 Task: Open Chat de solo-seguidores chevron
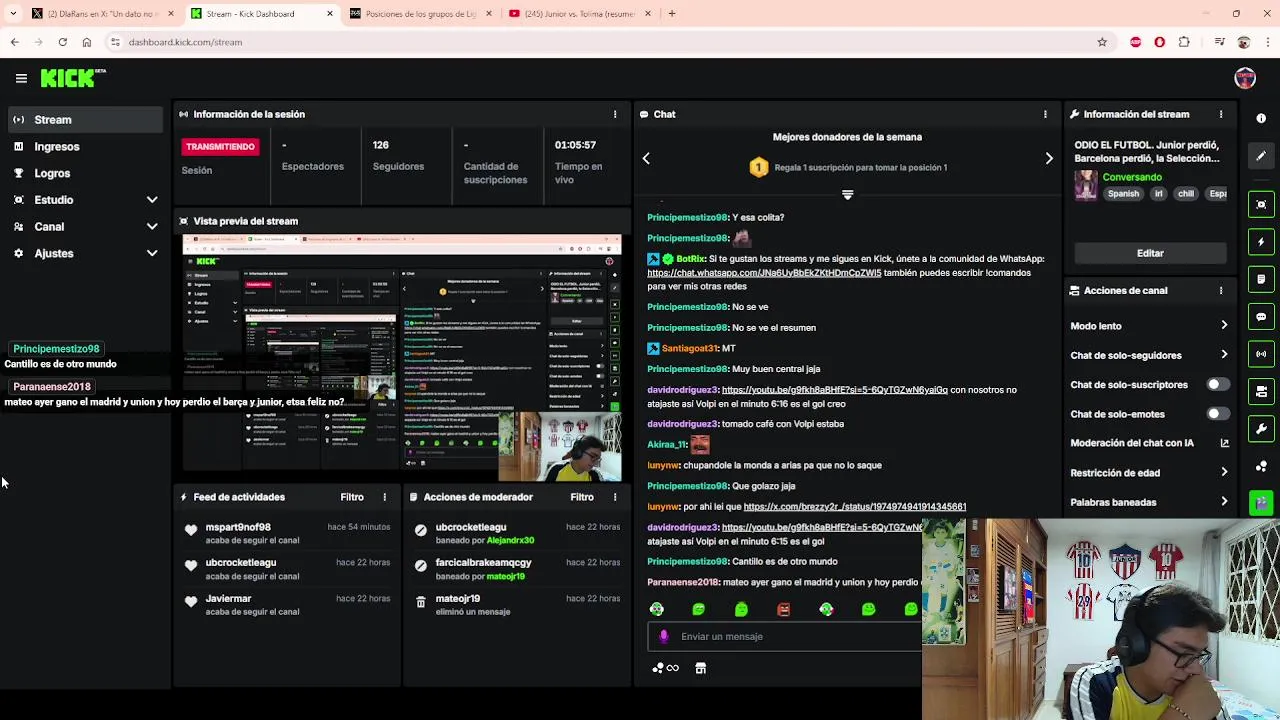coord(1224,355)
